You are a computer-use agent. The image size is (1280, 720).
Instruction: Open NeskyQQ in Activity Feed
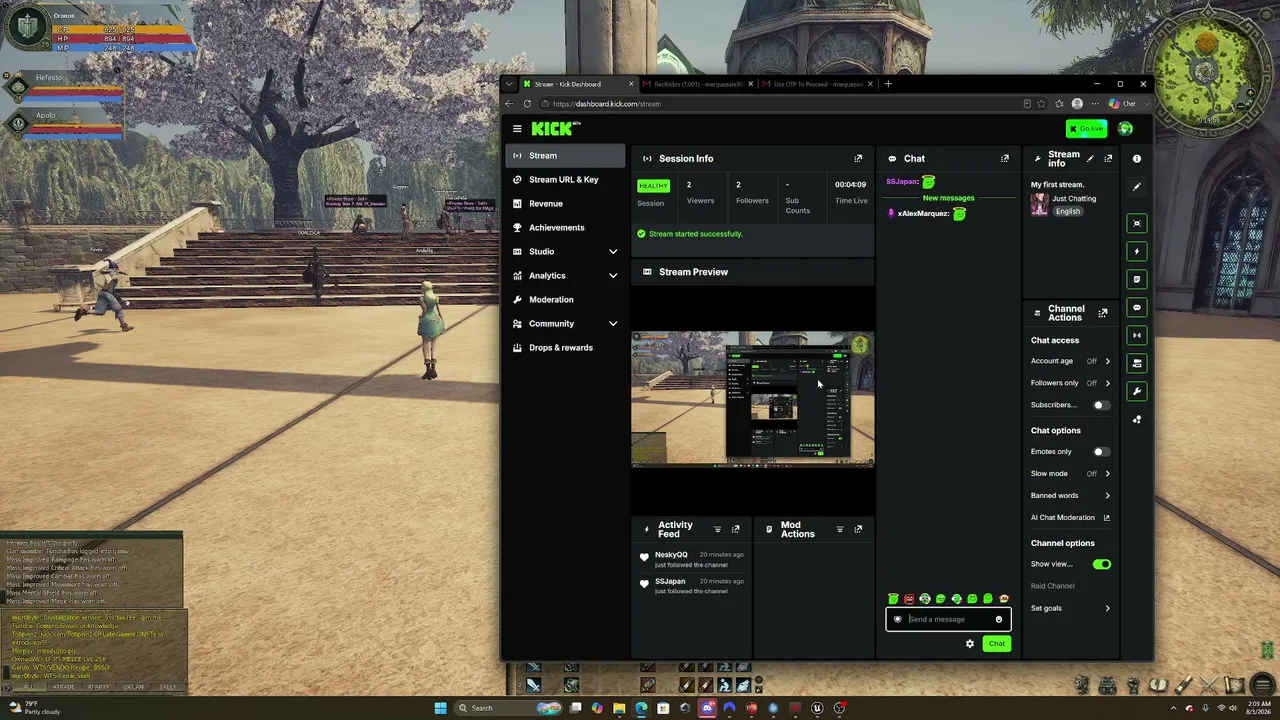pyautogui.click(x=671, y=555)
